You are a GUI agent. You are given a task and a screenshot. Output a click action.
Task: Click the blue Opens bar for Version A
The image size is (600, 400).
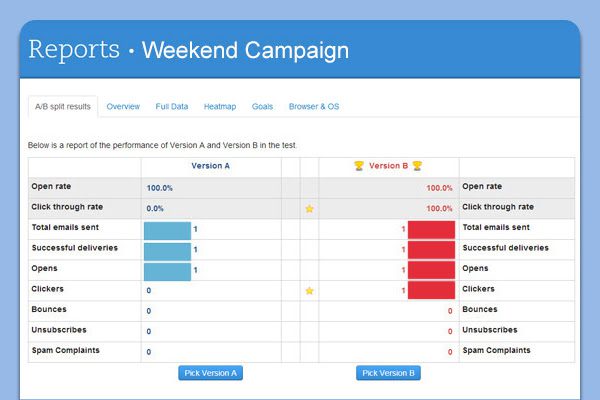pos(167,270)
